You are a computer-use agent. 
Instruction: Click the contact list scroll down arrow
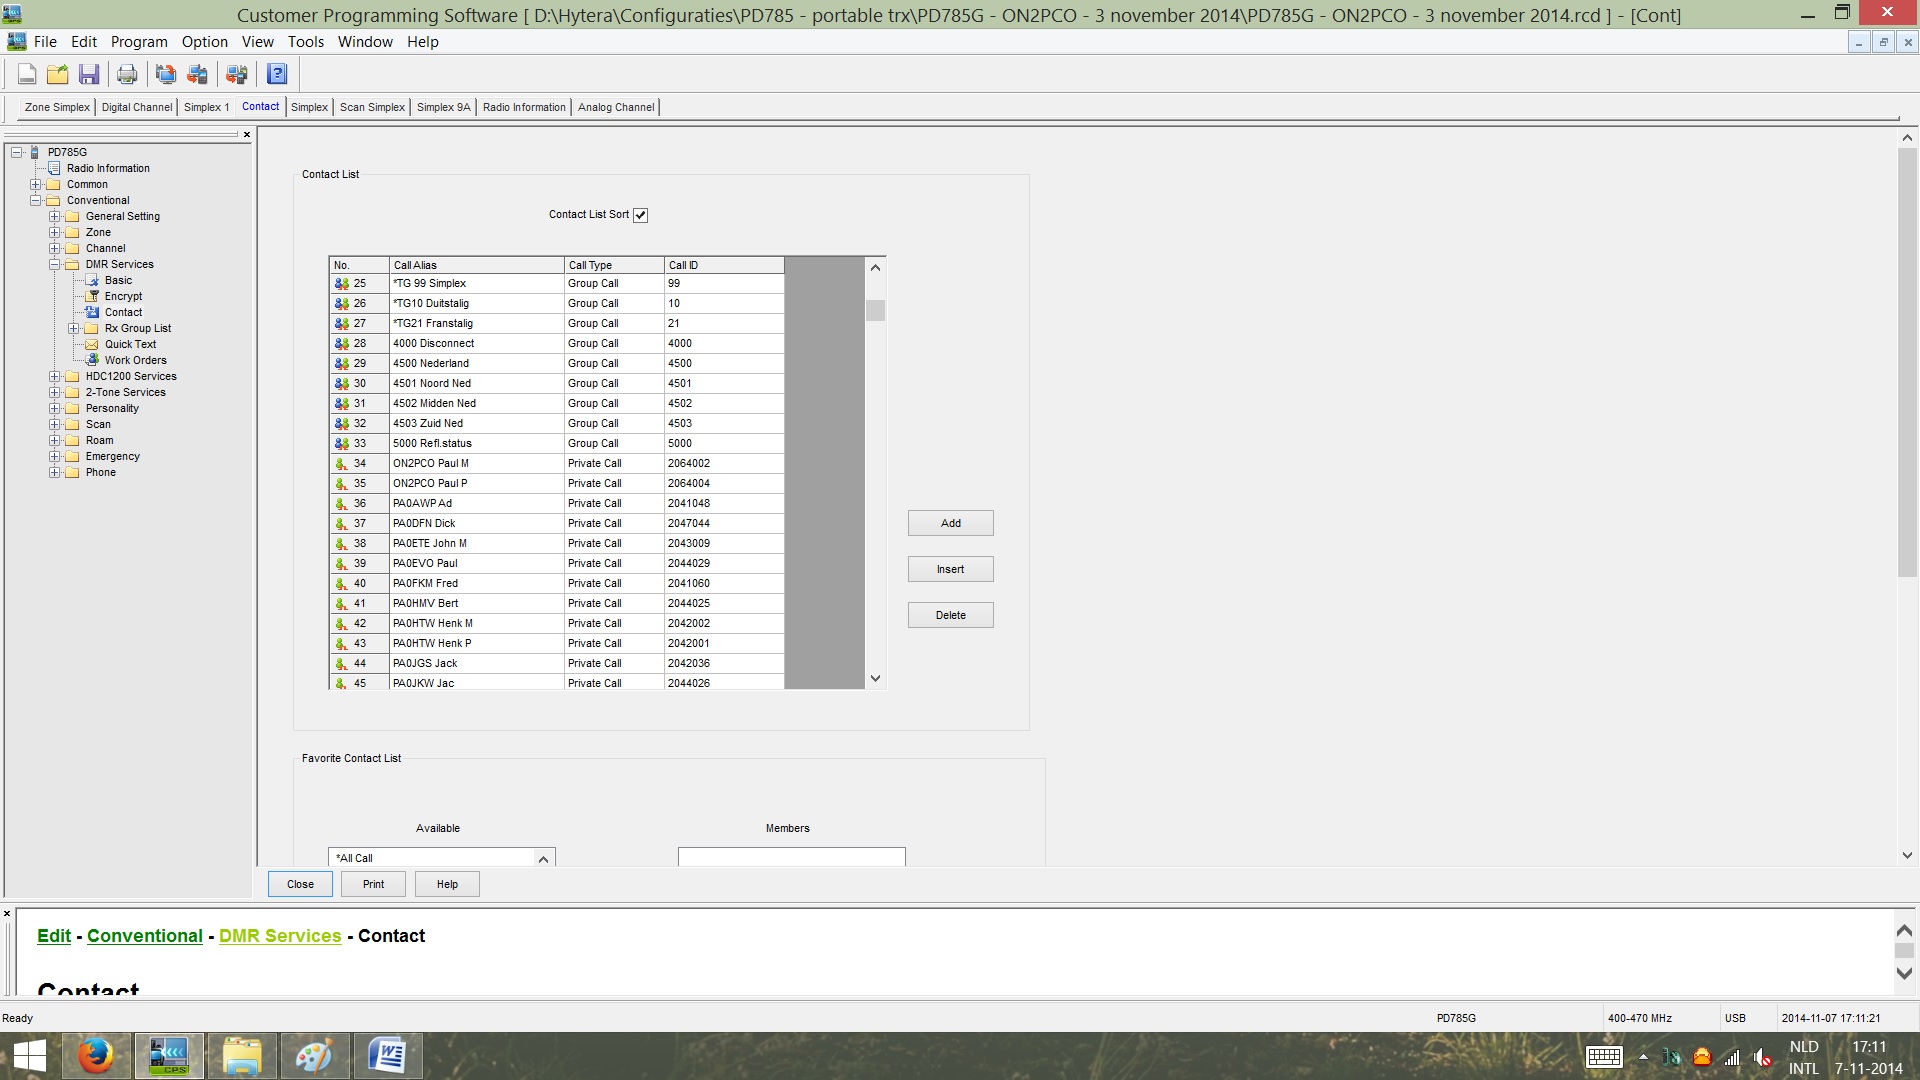pyautogui.click(x=875, y=678)
